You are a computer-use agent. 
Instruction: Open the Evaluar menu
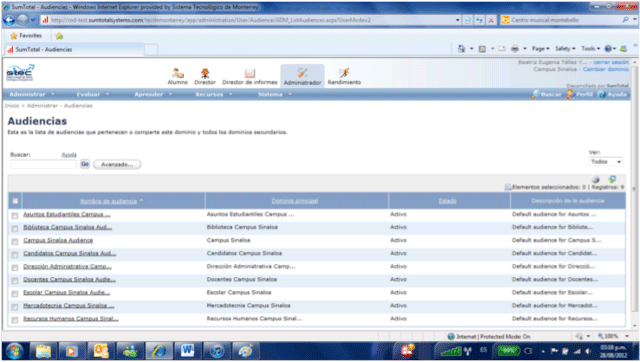tap(93, 94)
